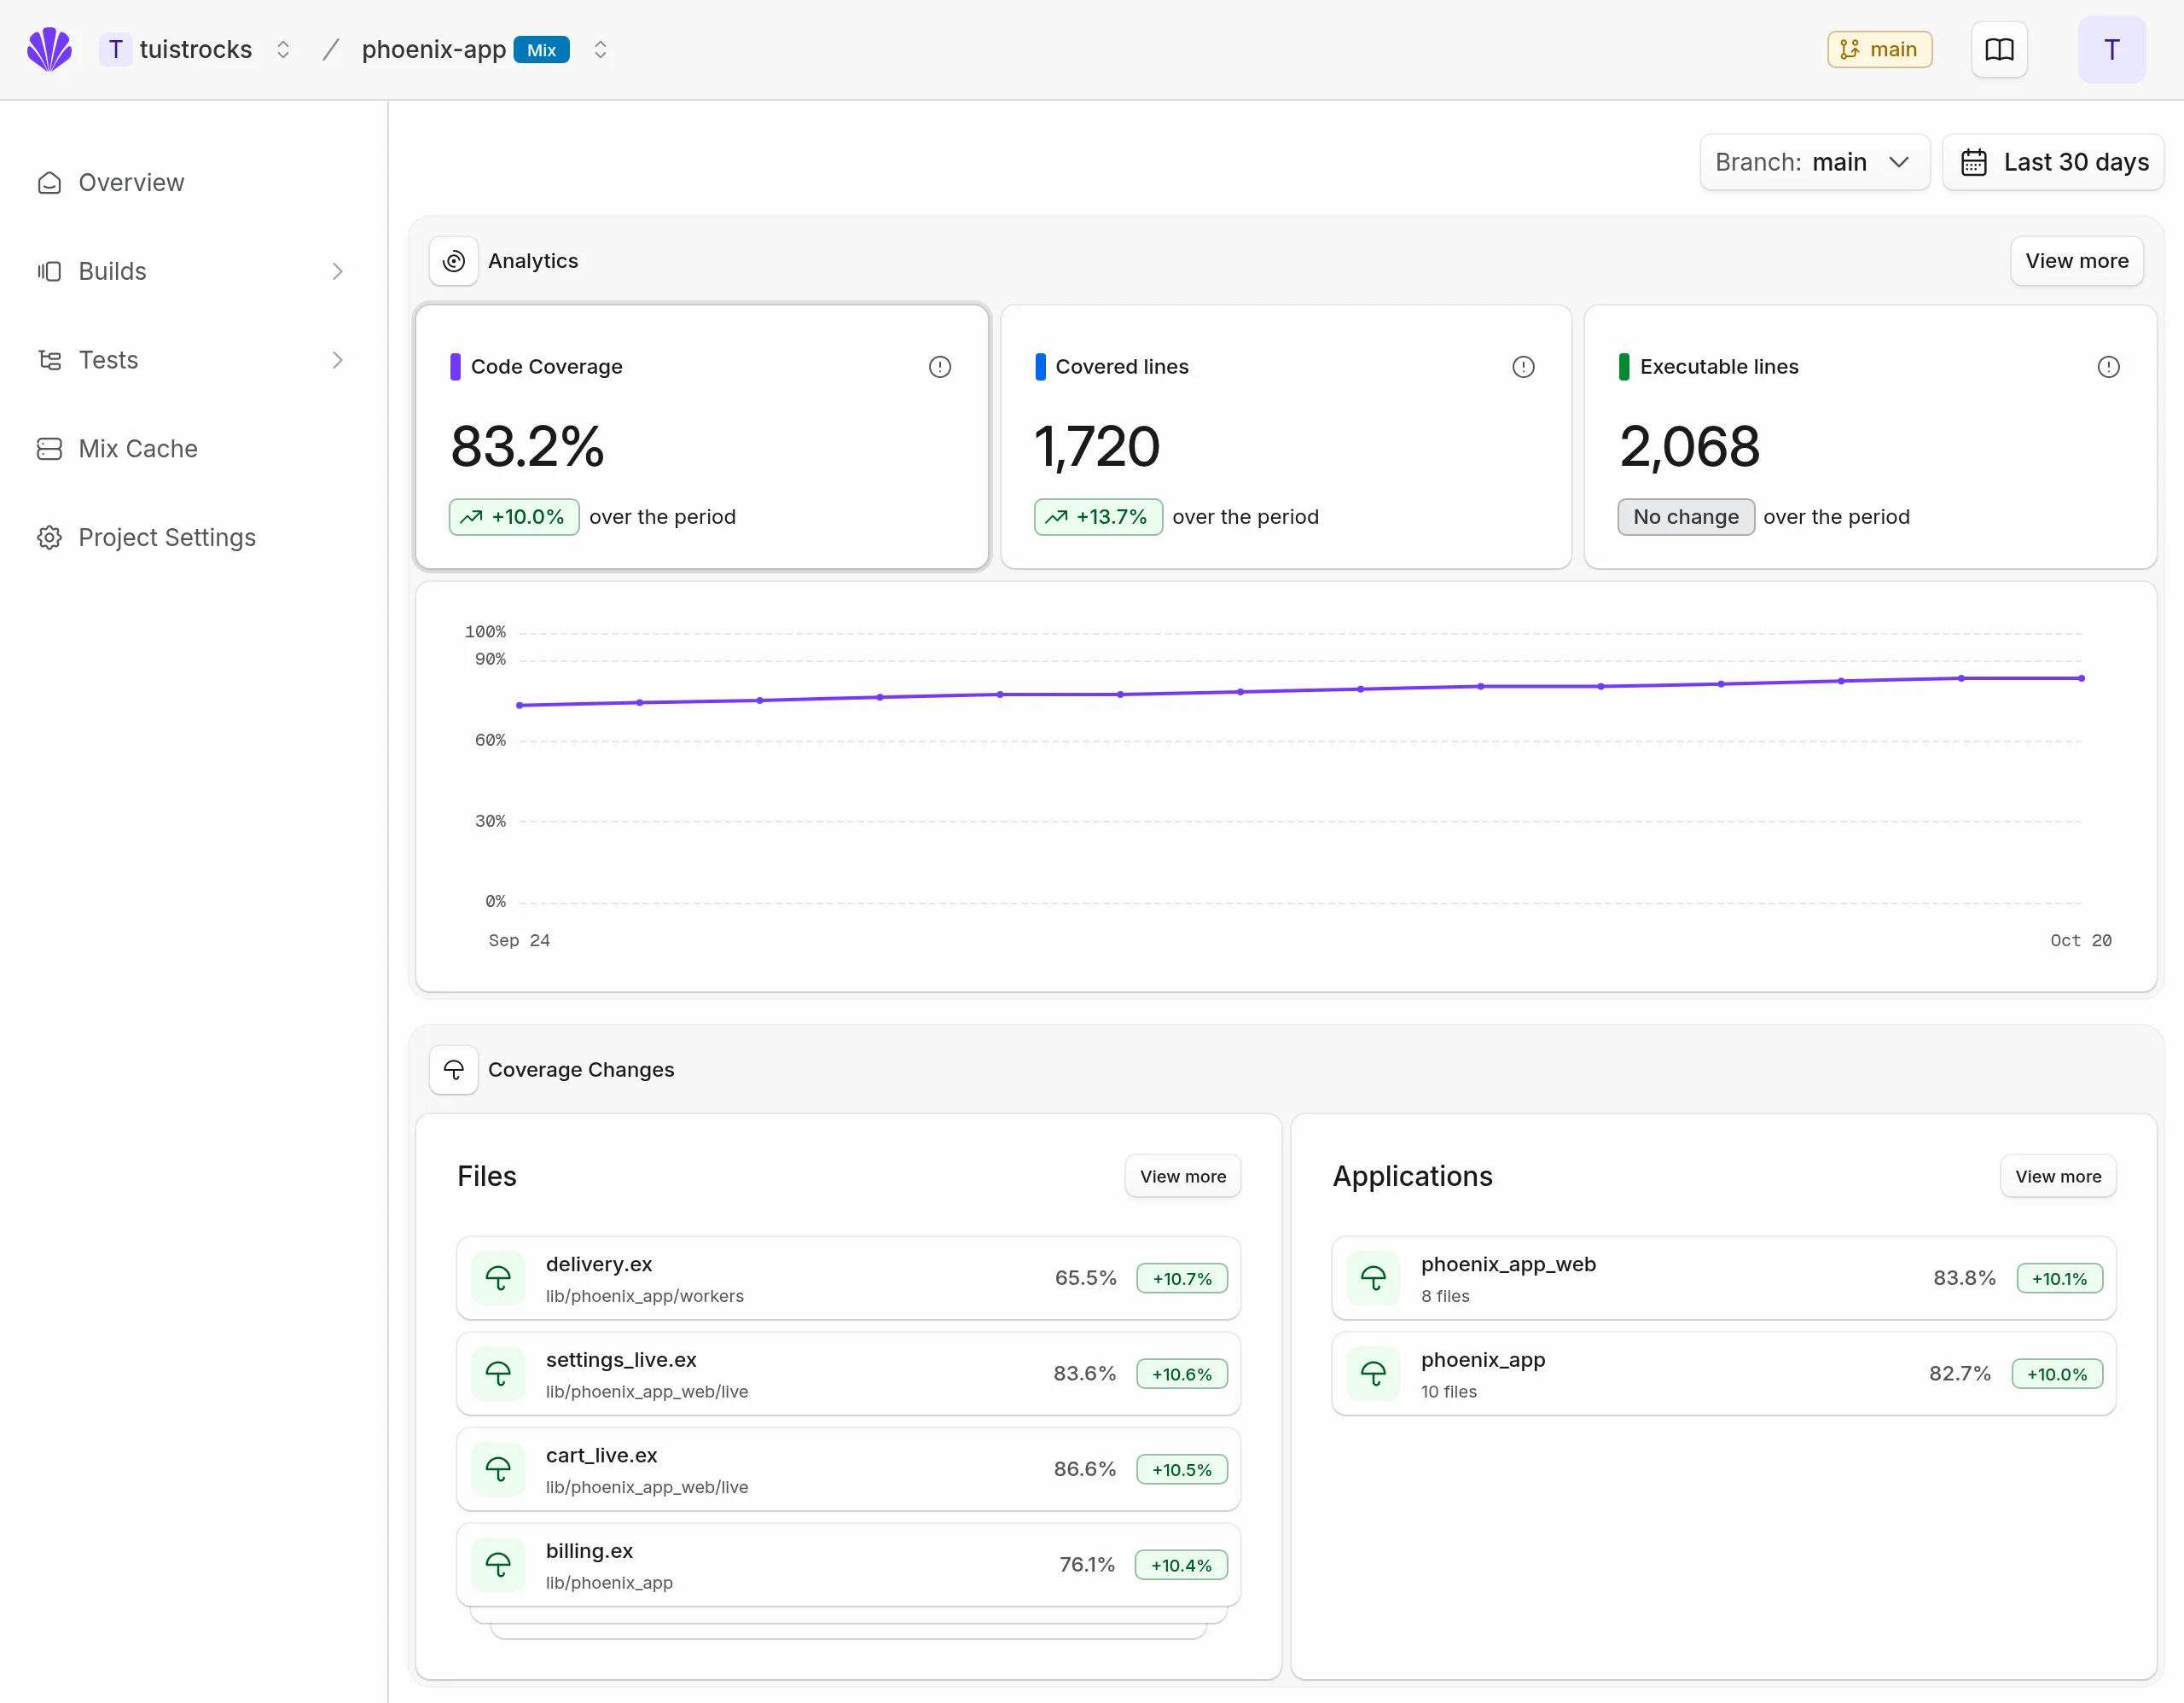Click the Tuist purple logo icon
This screenshot has width=2184, height=1703.
49,49
